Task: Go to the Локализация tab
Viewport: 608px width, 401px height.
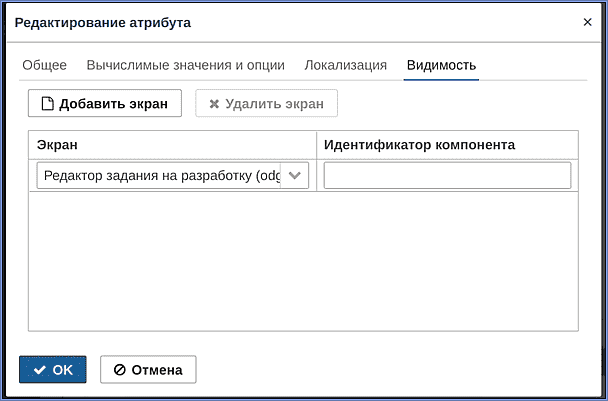Action: pyautogui.click(x=345, y=65)
